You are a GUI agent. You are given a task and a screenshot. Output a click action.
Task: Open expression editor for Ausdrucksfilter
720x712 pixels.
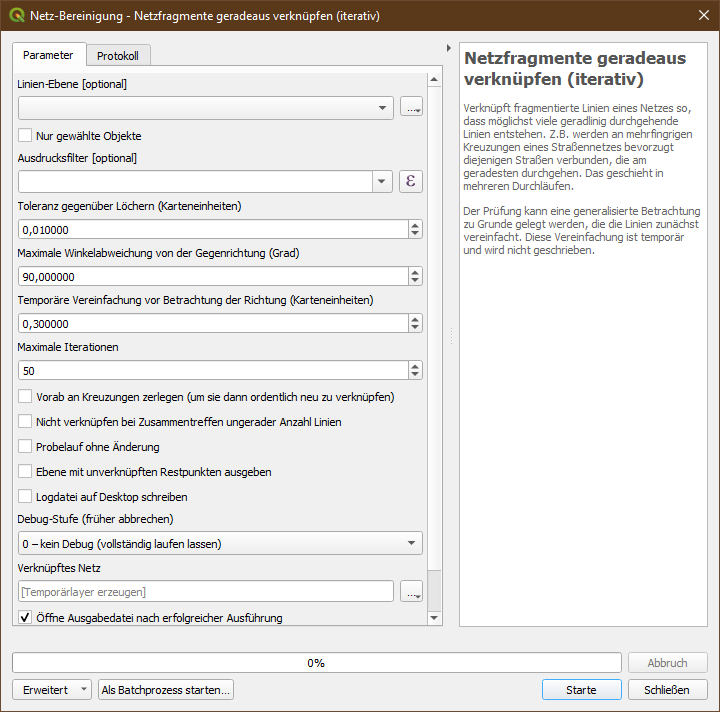point(411,181)
